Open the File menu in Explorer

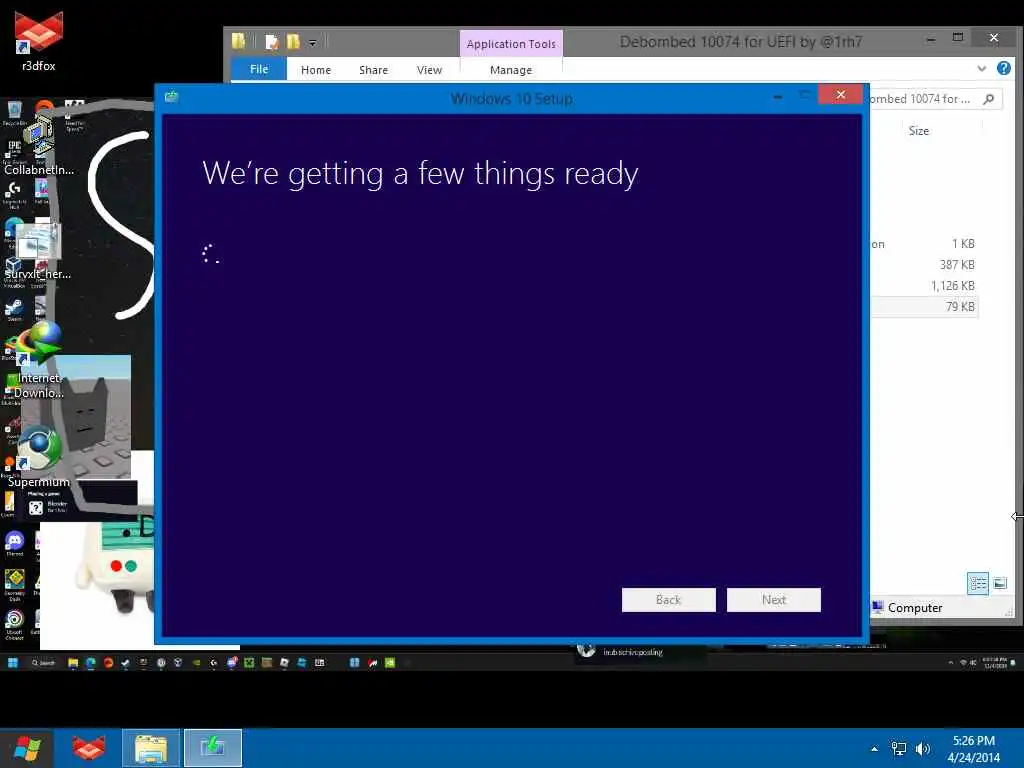pos(259,69)
